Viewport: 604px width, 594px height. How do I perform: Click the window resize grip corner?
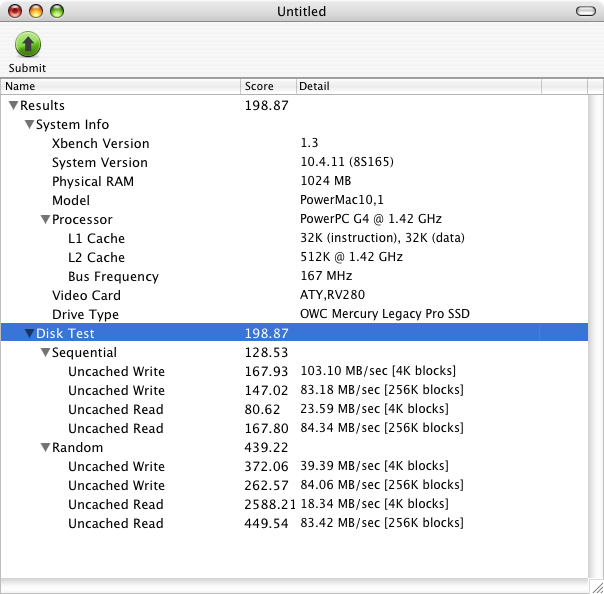tap(595, 585)
